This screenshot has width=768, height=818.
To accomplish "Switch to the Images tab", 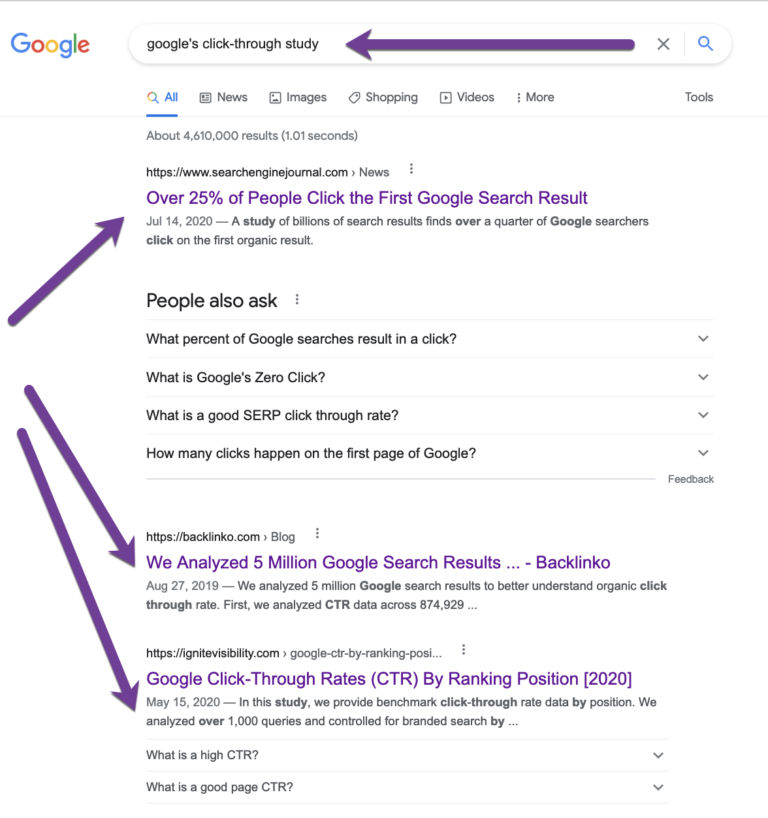I will click(x=297, y=97).
